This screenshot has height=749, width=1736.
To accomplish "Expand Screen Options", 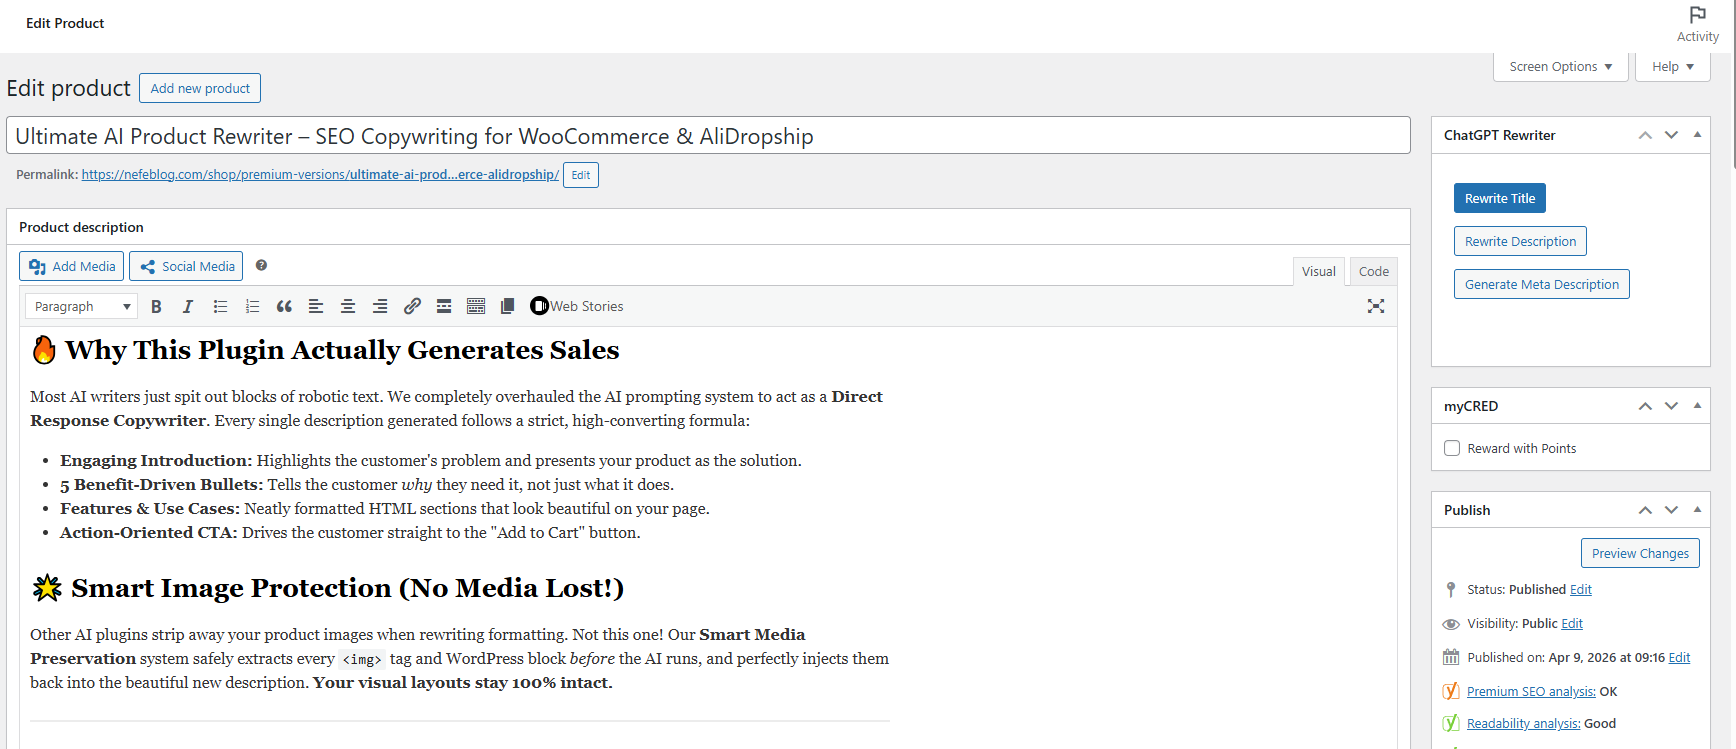I will coord(1560,67).
